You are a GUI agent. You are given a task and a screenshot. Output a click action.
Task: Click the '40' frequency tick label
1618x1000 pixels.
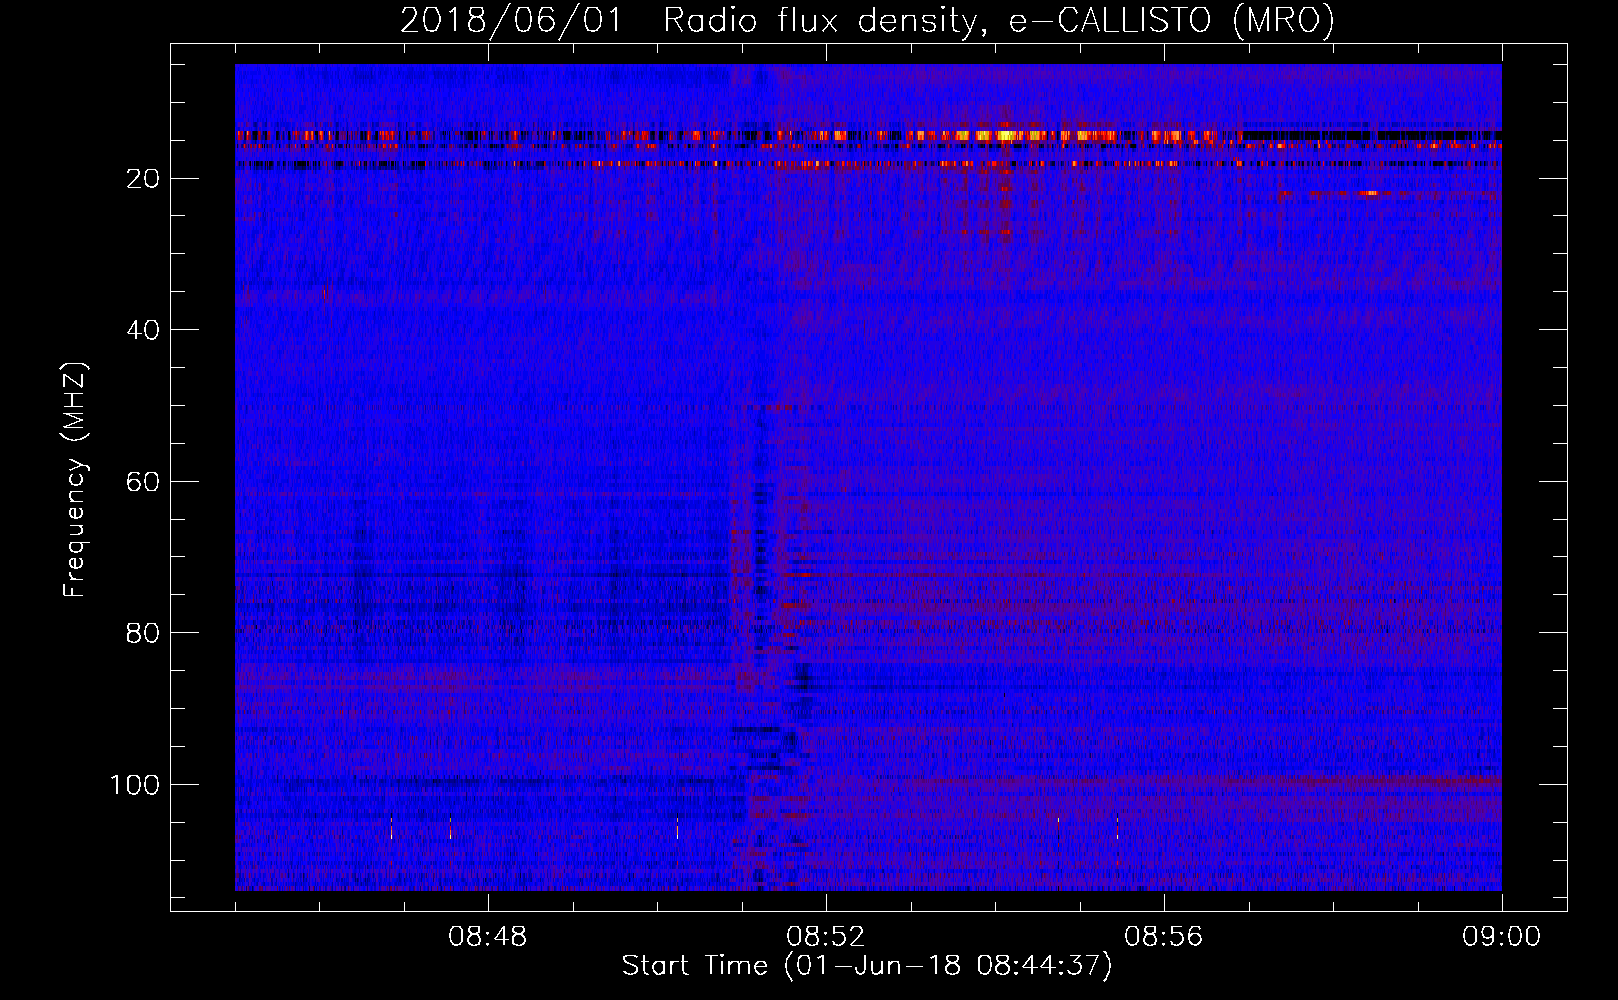[144, 330]
